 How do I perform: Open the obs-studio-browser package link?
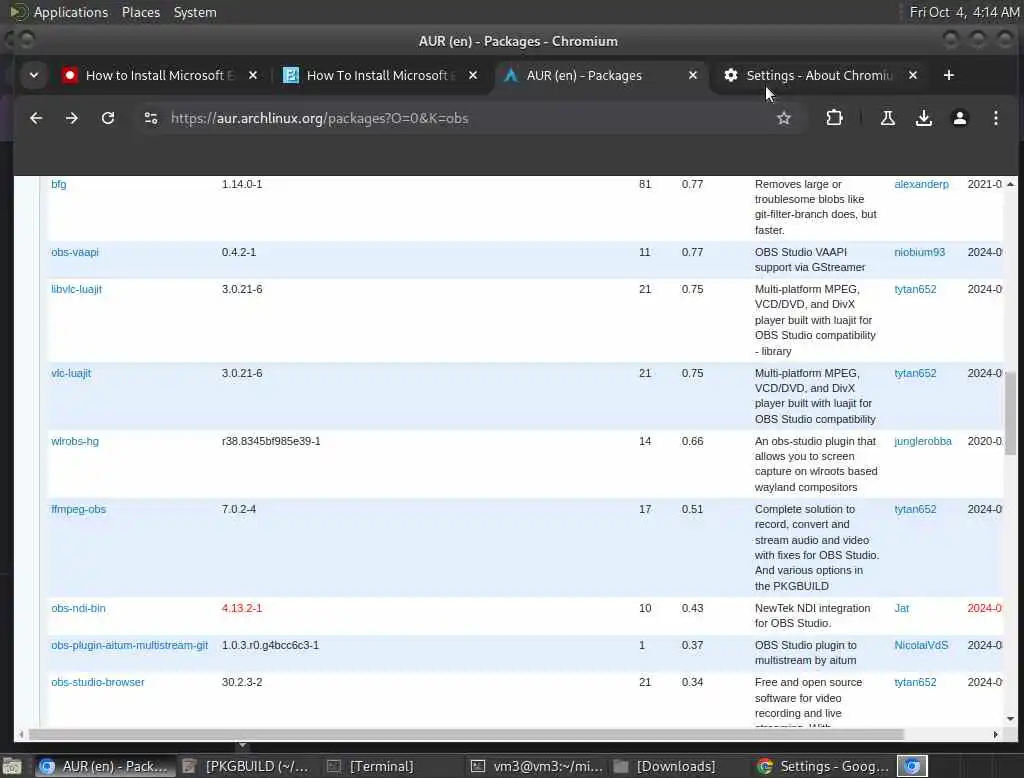[x=98, y=682]
